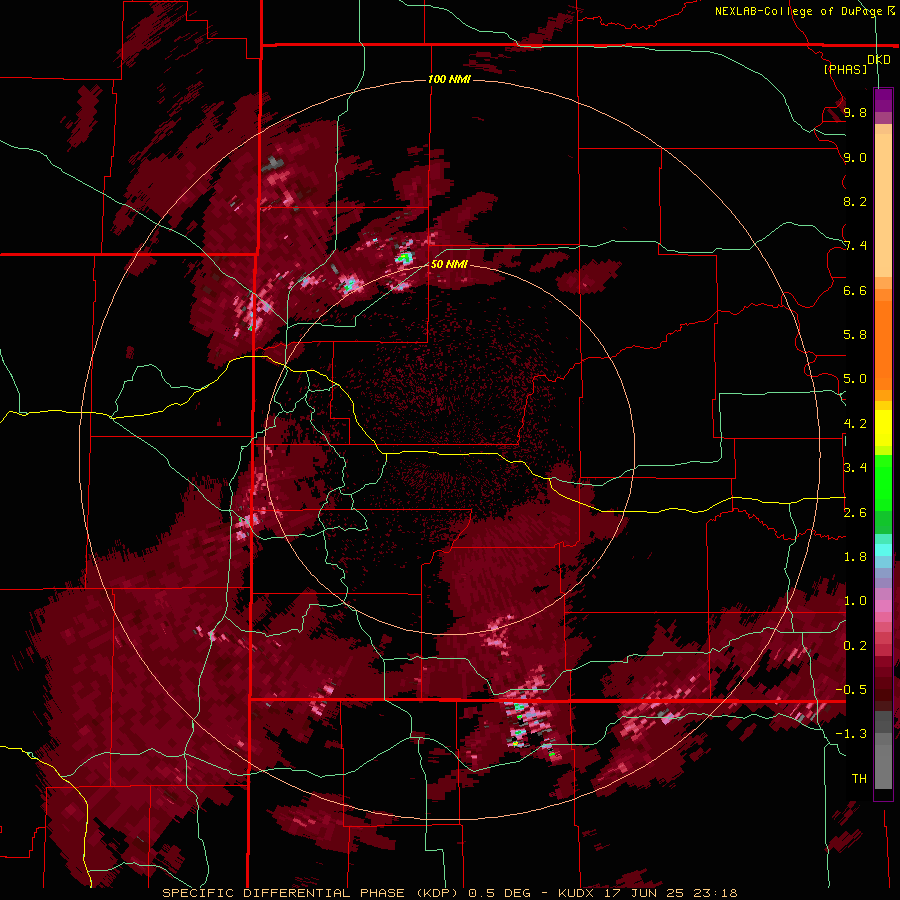The height and width of the screenshot is (900, 900).
Task: Click the purple segment atop the color bar
Action: point(883,100)
